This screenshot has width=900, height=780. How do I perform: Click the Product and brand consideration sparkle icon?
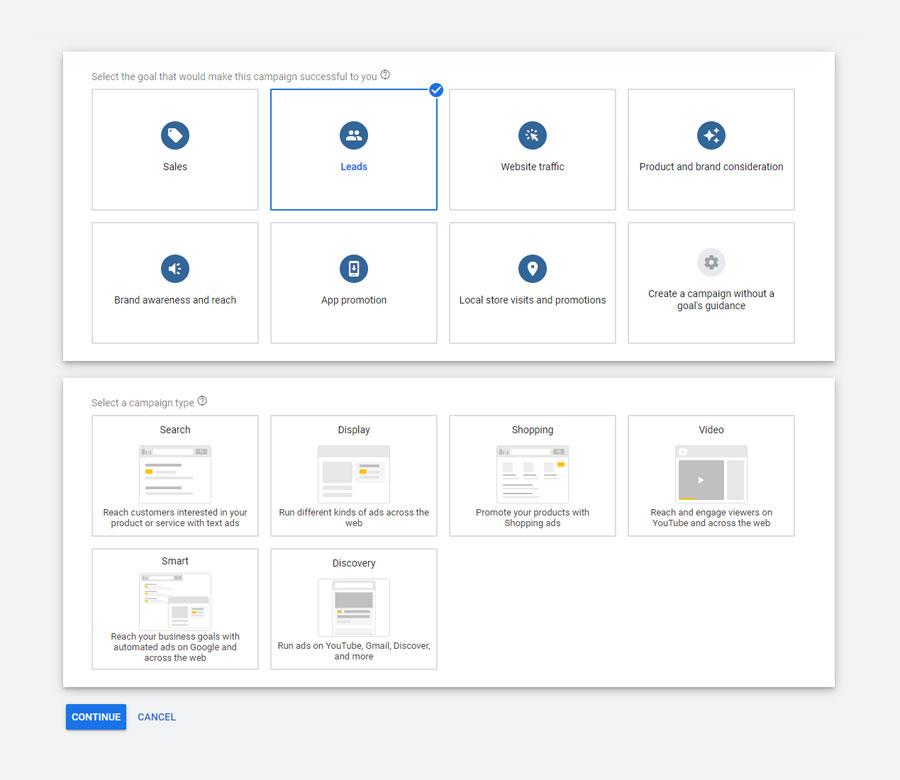pyautogui.click(x=711, y=135)
